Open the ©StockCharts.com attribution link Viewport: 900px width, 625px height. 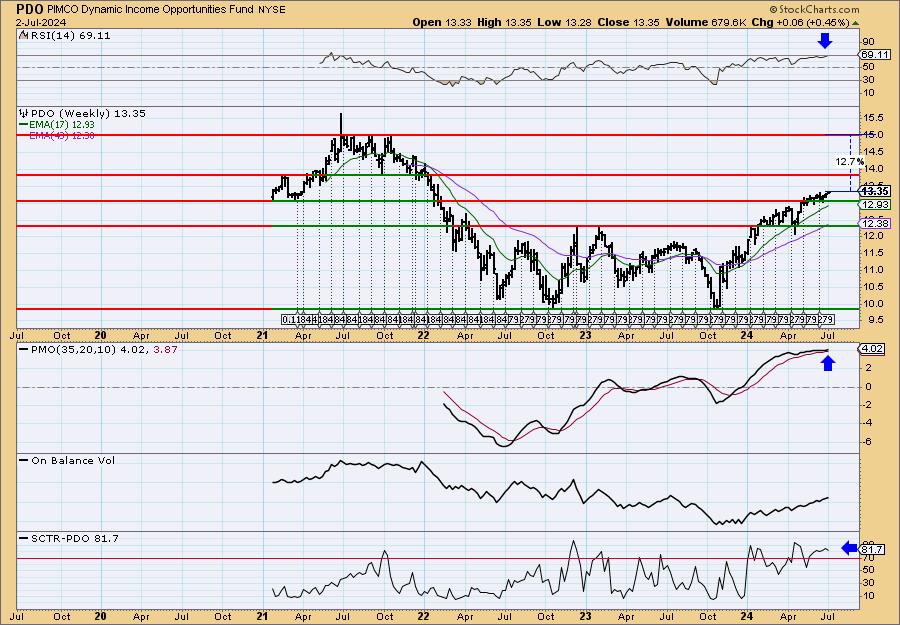pyautogui.click(x=814, y=9)
